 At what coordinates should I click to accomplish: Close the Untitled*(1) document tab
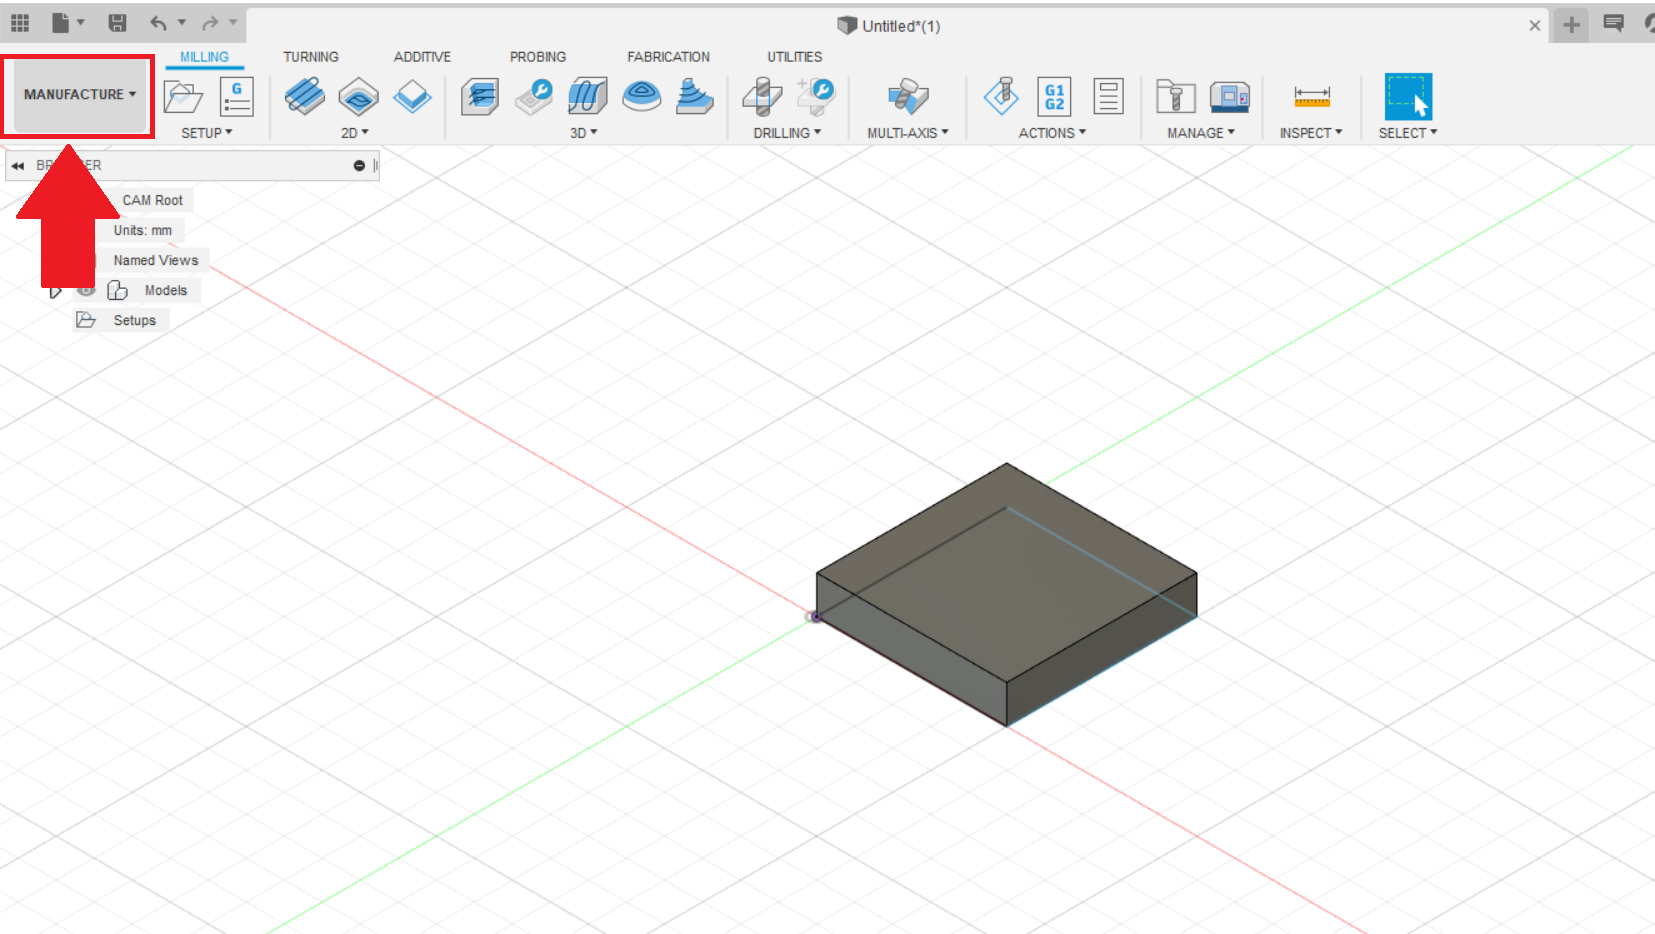tap(1535, 26)
